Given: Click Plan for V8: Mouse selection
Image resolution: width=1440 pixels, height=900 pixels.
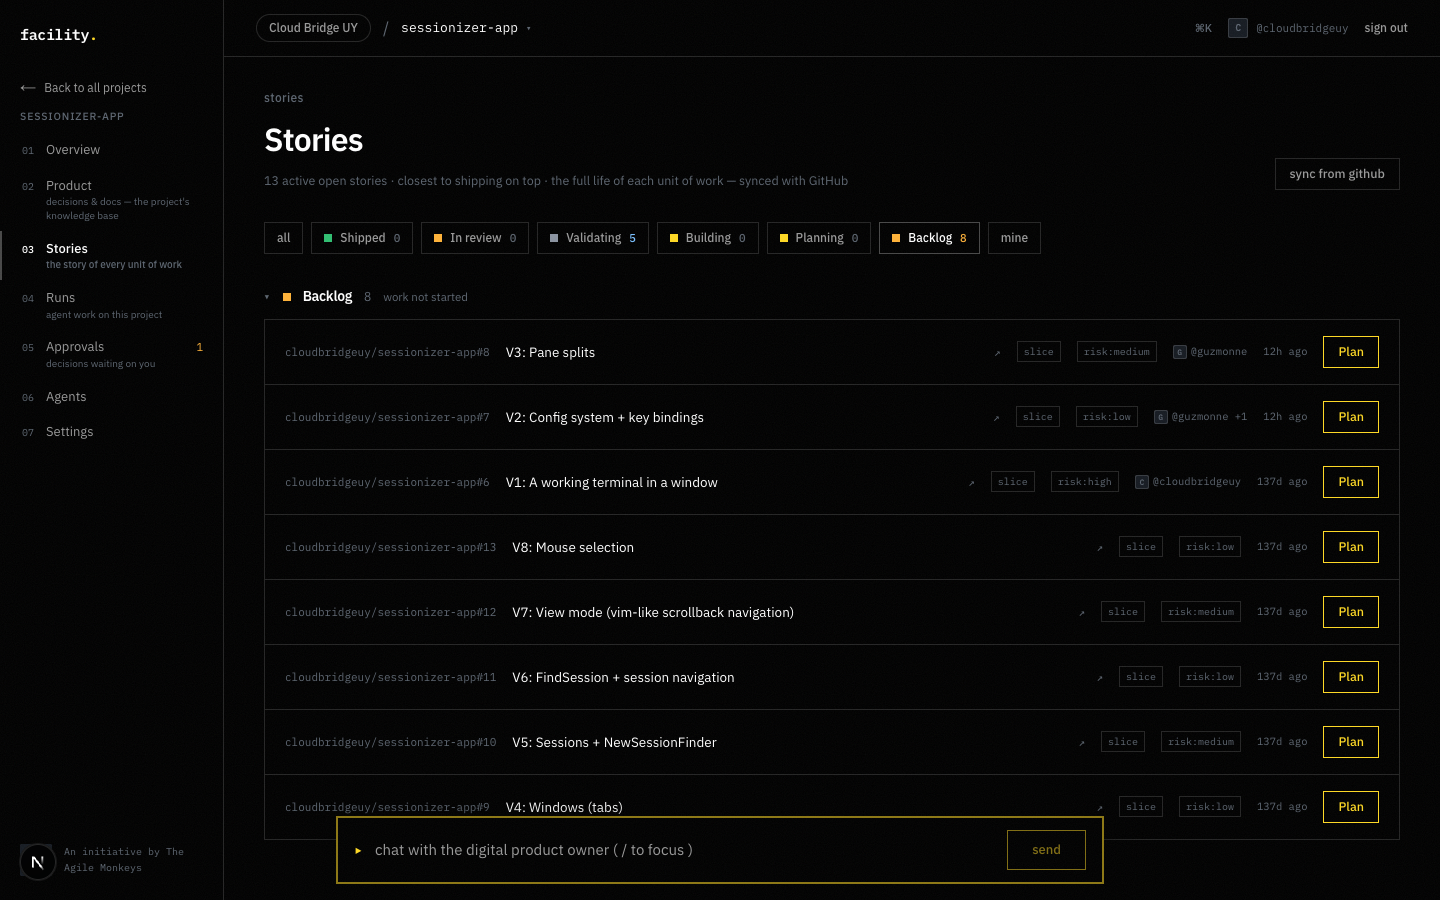Looking at the screenshot, I should tap(1351, 547).
